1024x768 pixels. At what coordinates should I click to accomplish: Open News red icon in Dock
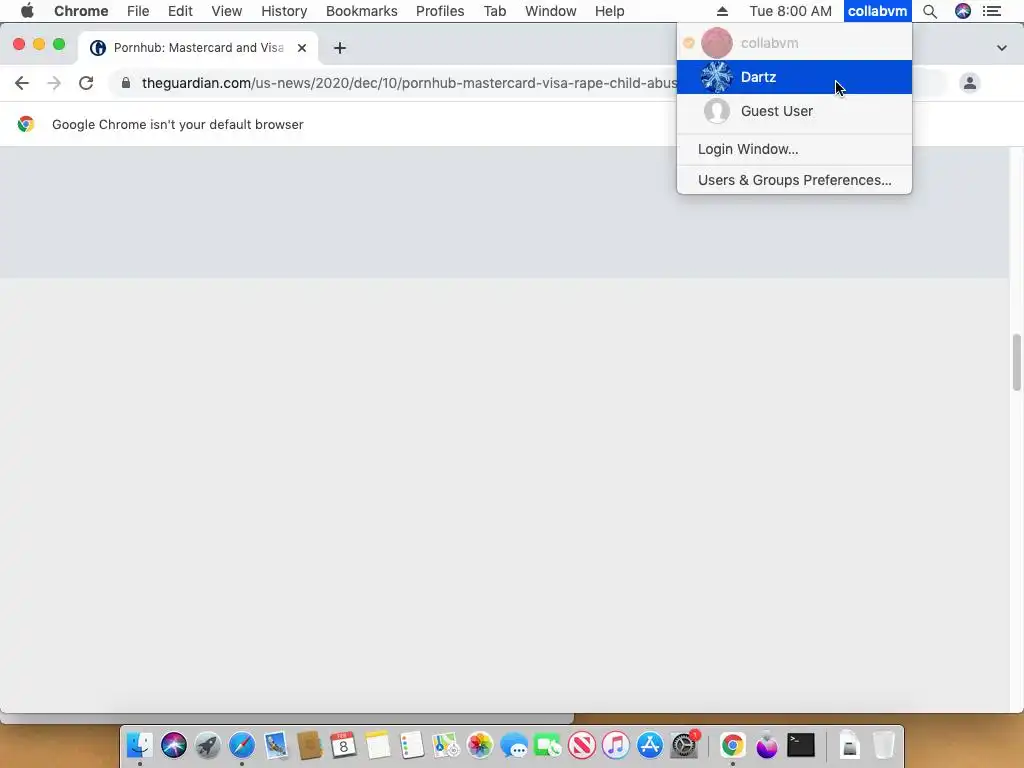pyautogui.click(x=582, y=745)
